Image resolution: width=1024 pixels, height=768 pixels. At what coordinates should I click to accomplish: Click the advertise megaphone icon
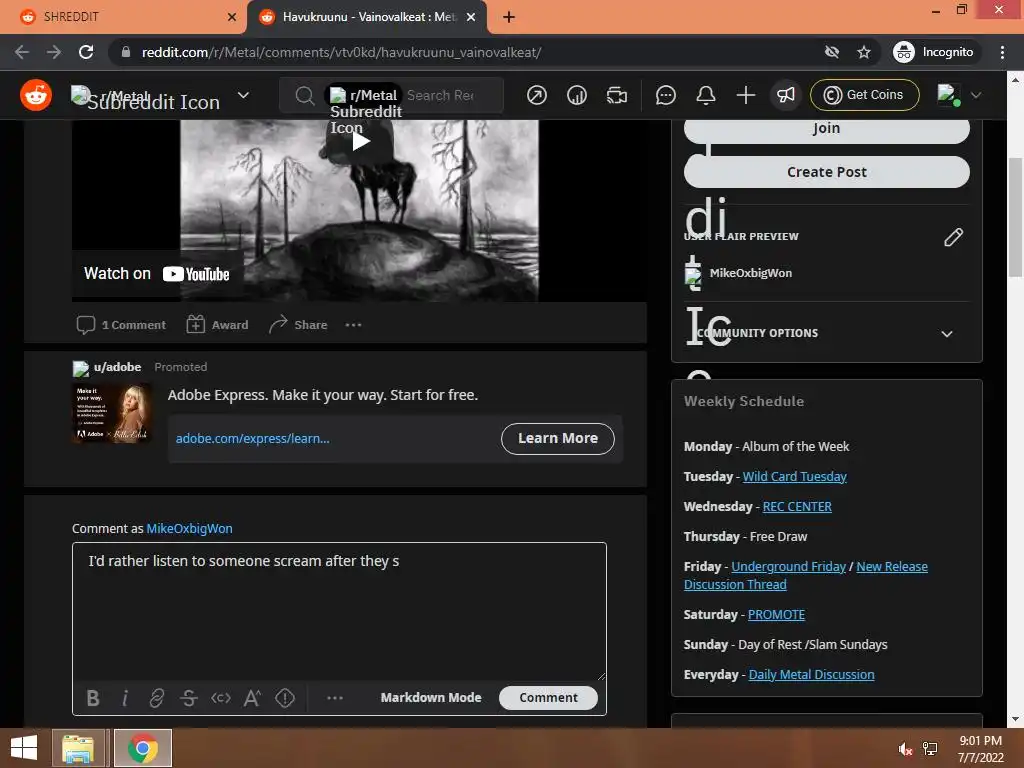click(786, 95)
